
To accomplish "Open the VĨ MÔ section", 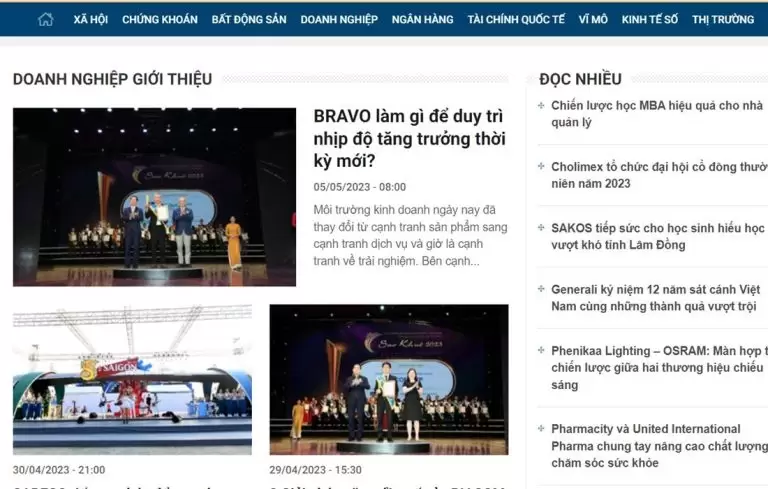I will [593, 20].
